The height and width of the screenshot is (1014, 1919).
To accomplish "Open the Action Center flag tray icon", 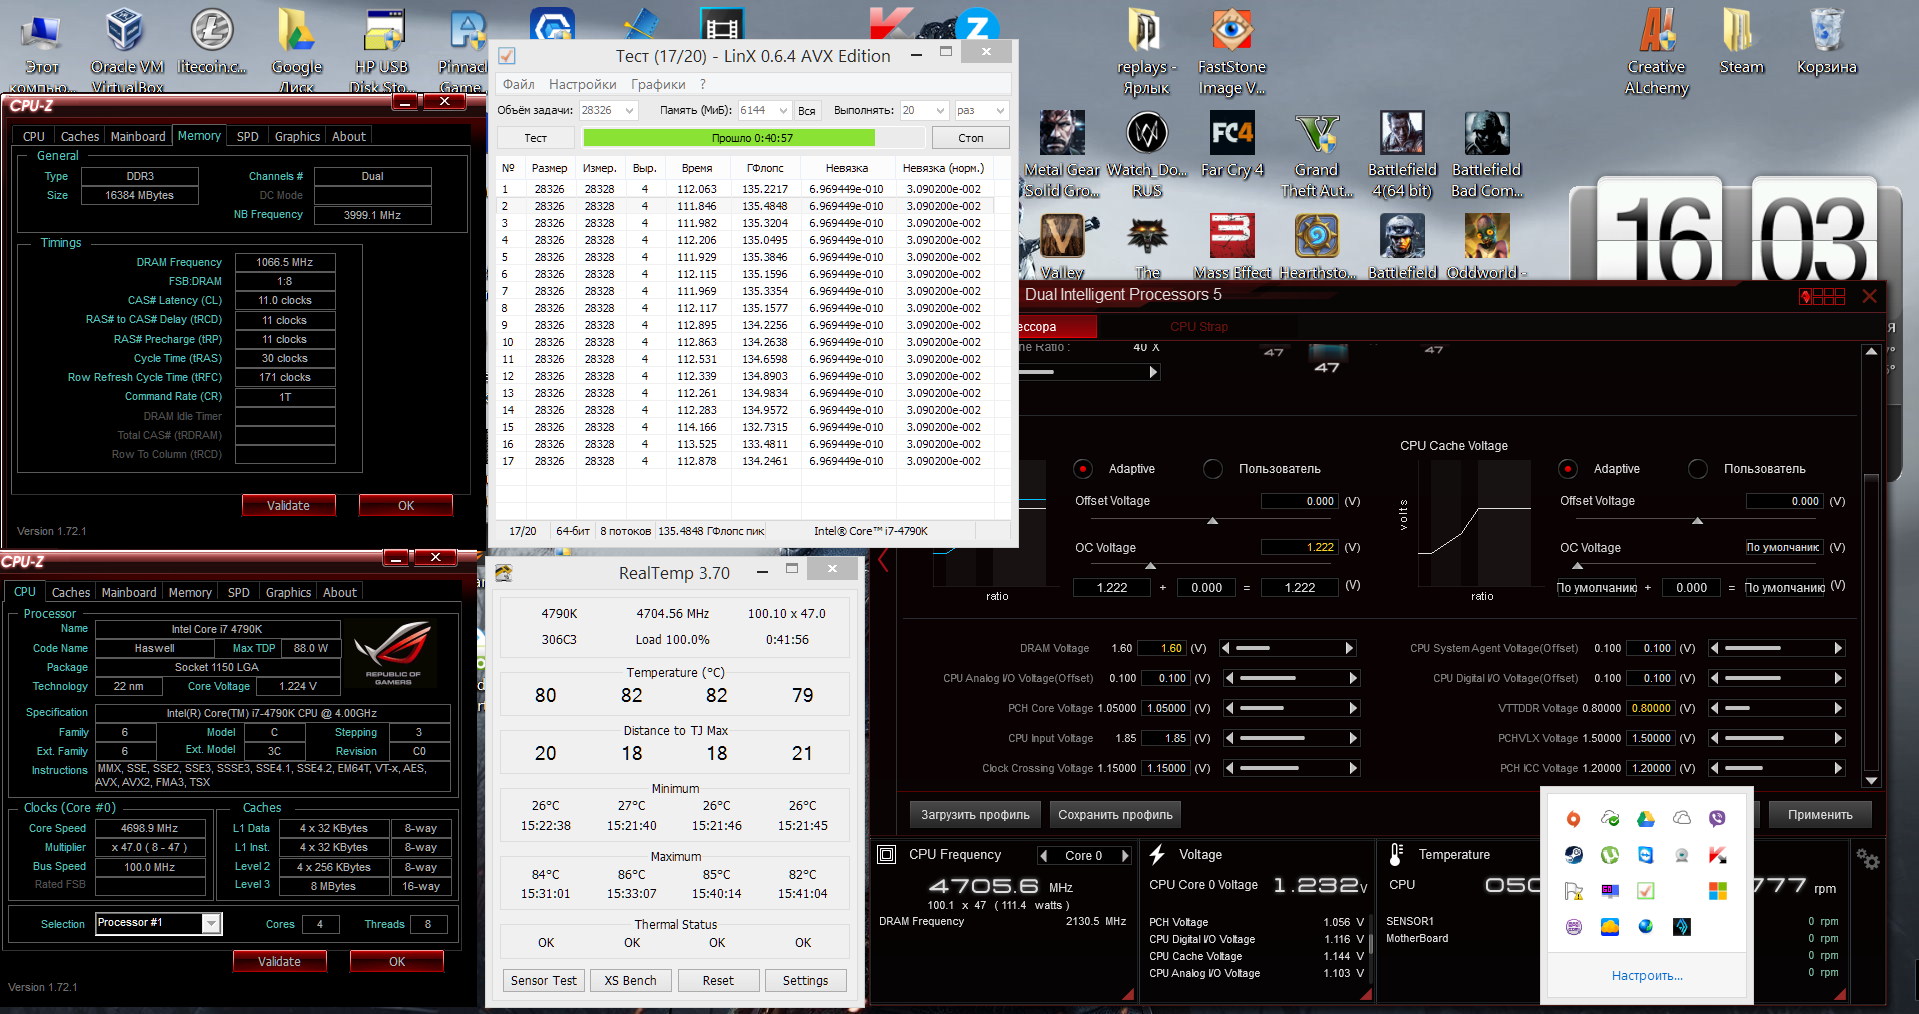I will (1573, 891).
